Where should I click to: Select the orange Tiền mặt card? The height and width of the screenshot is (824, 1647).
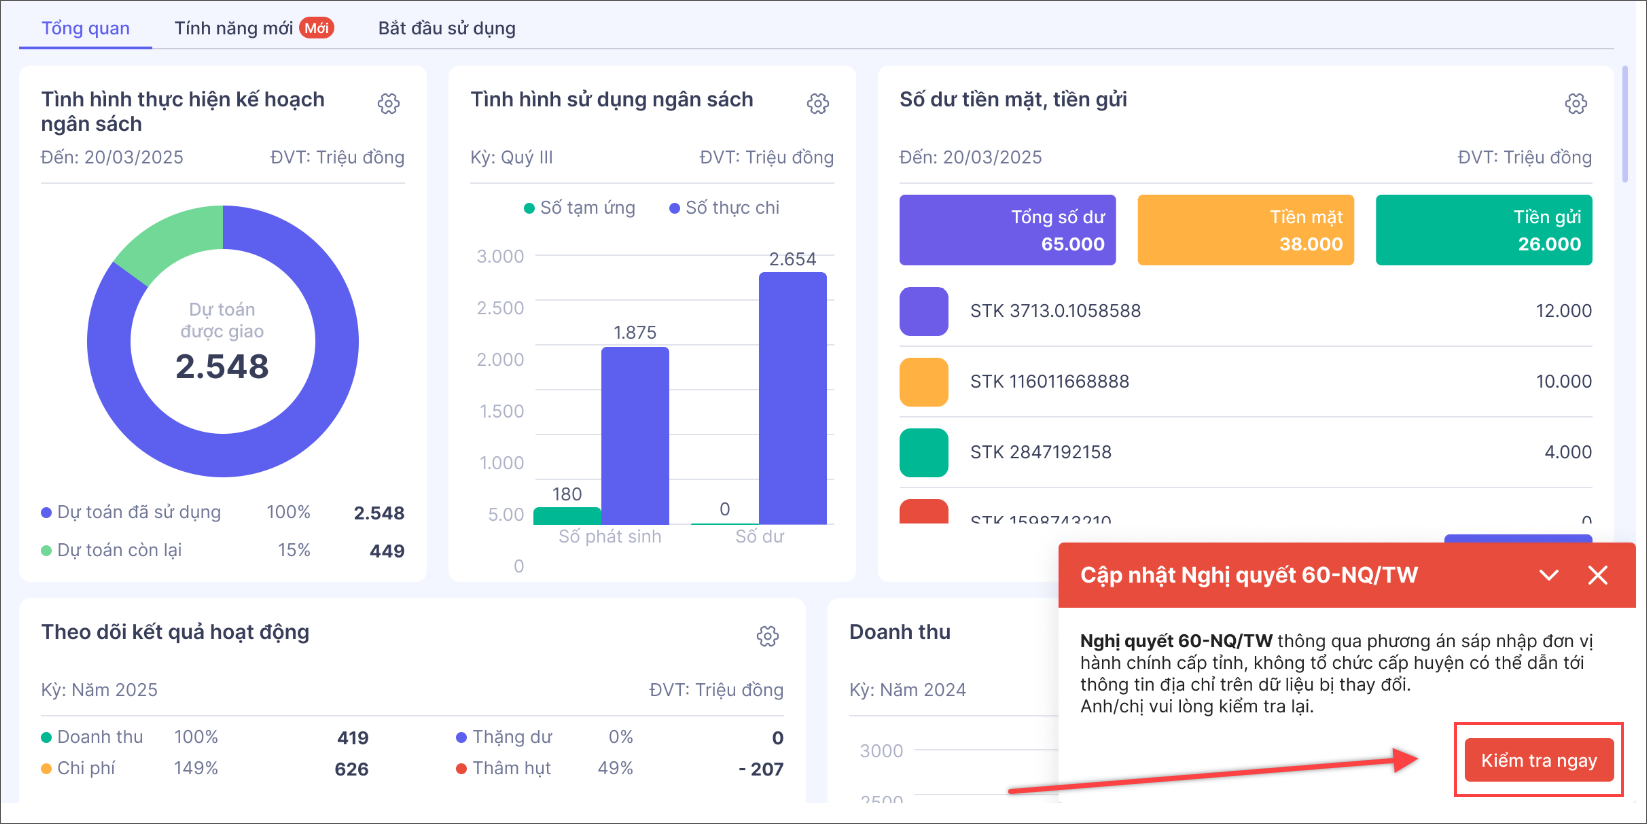coord(1245,230)
